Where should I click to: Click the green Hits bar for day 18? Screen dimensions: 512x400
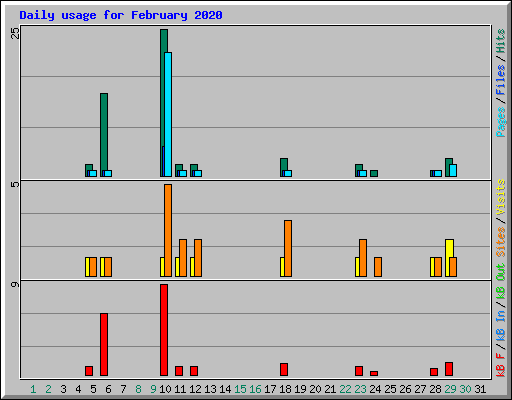284,167
